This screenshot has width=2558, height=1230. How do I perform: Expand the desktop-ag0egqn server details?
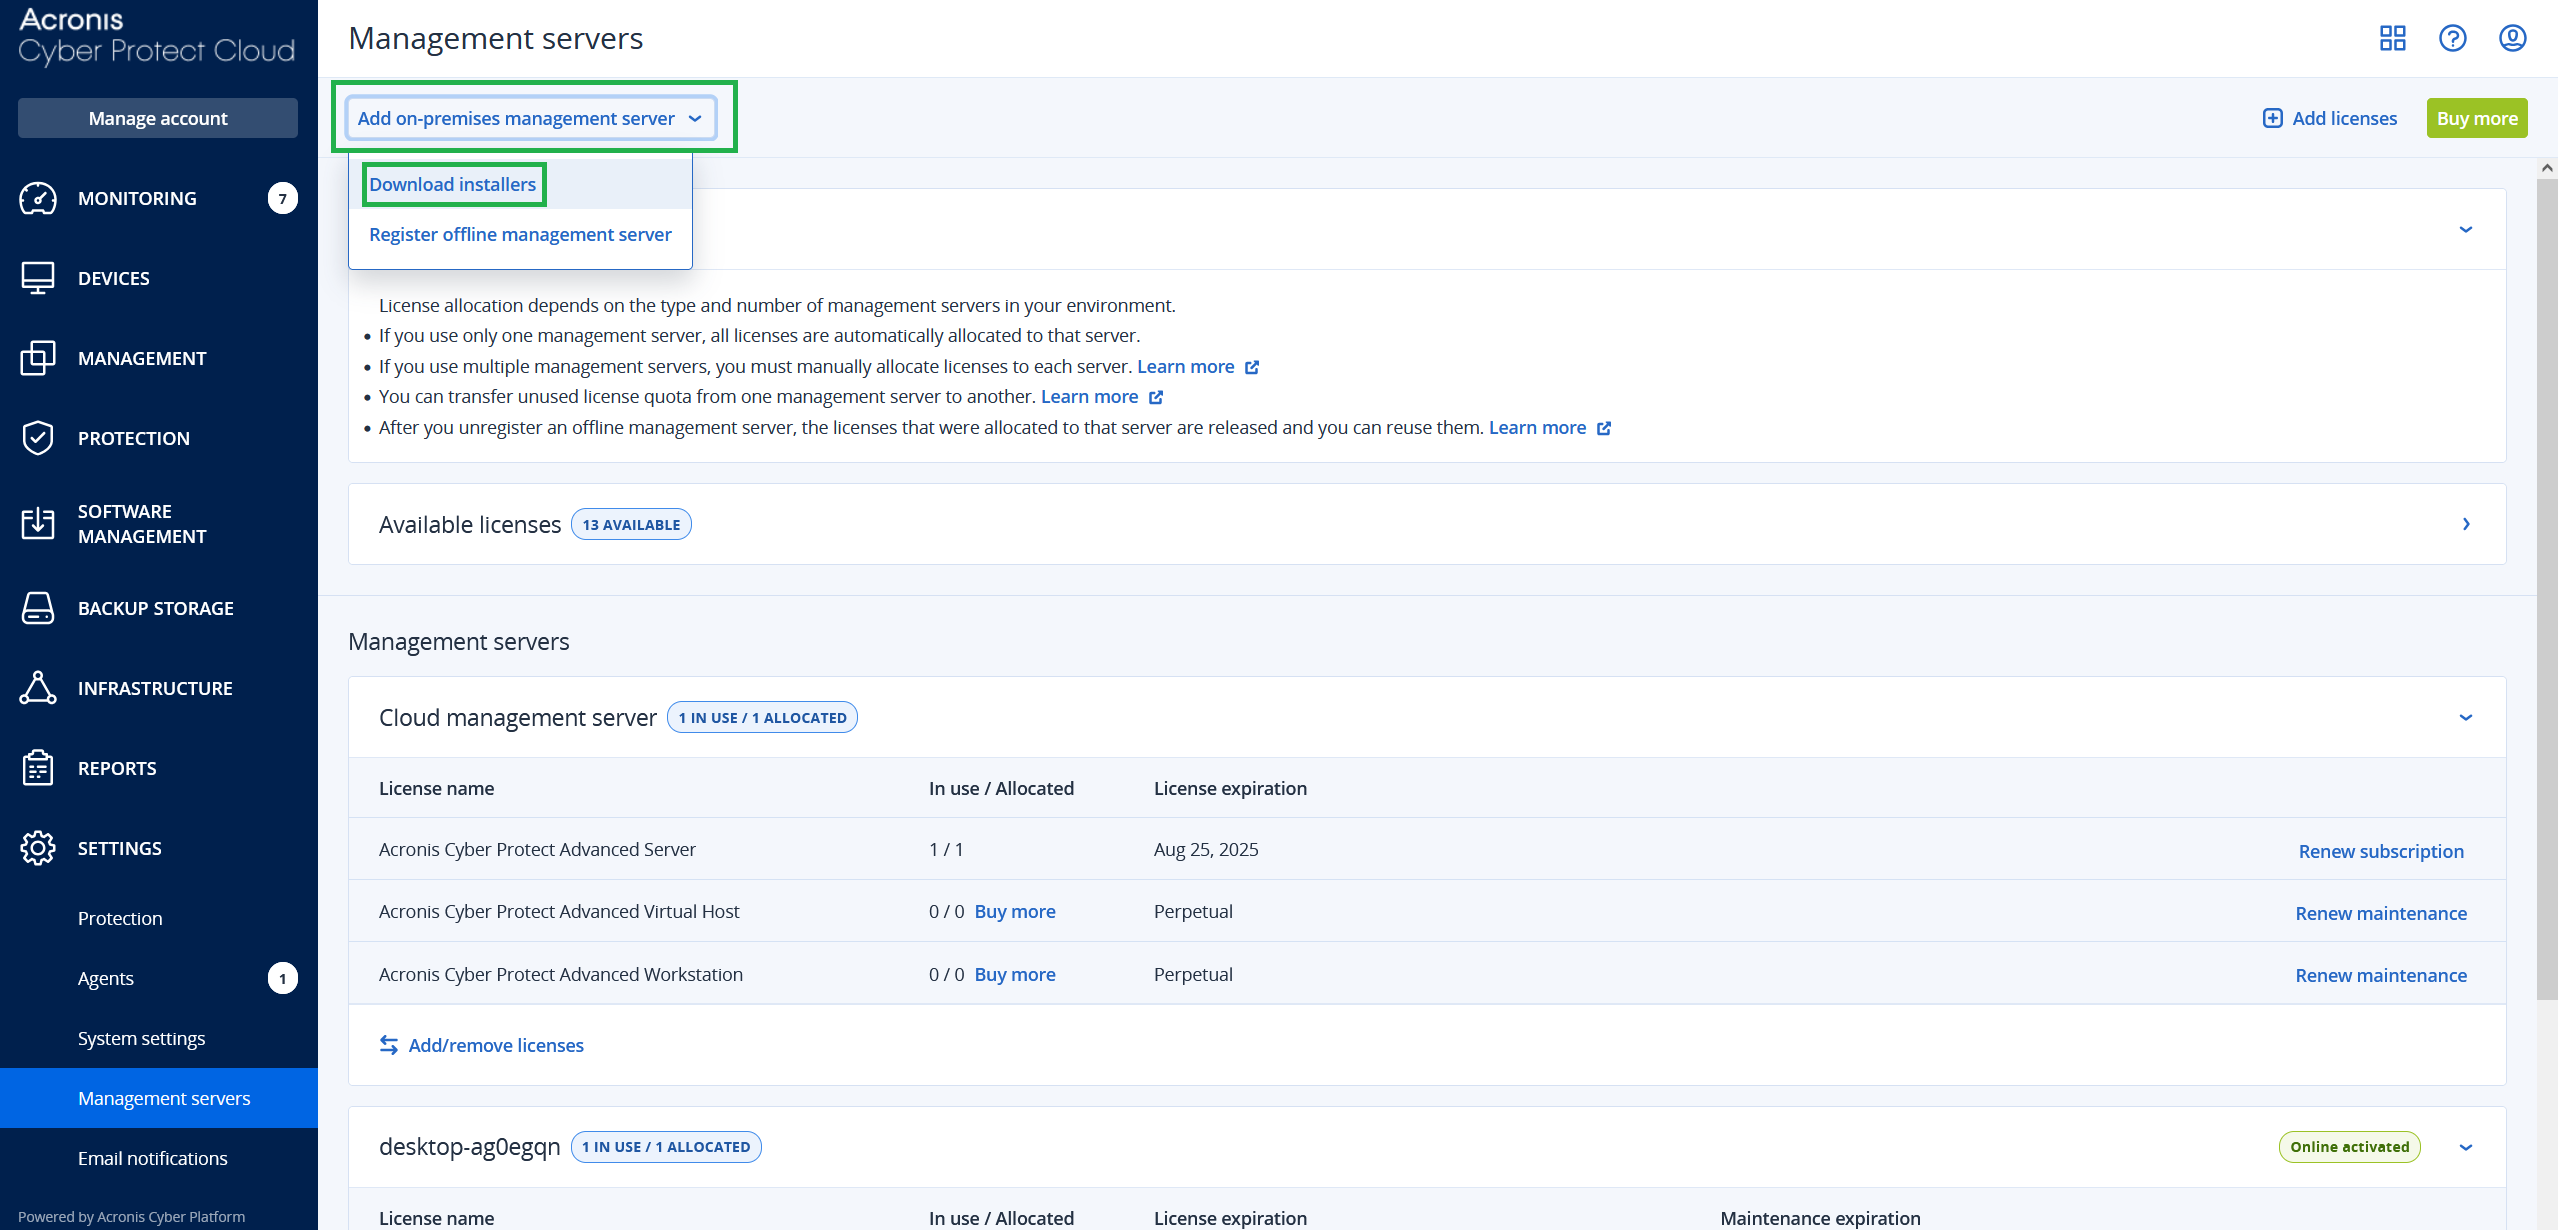point(2467,1147)
